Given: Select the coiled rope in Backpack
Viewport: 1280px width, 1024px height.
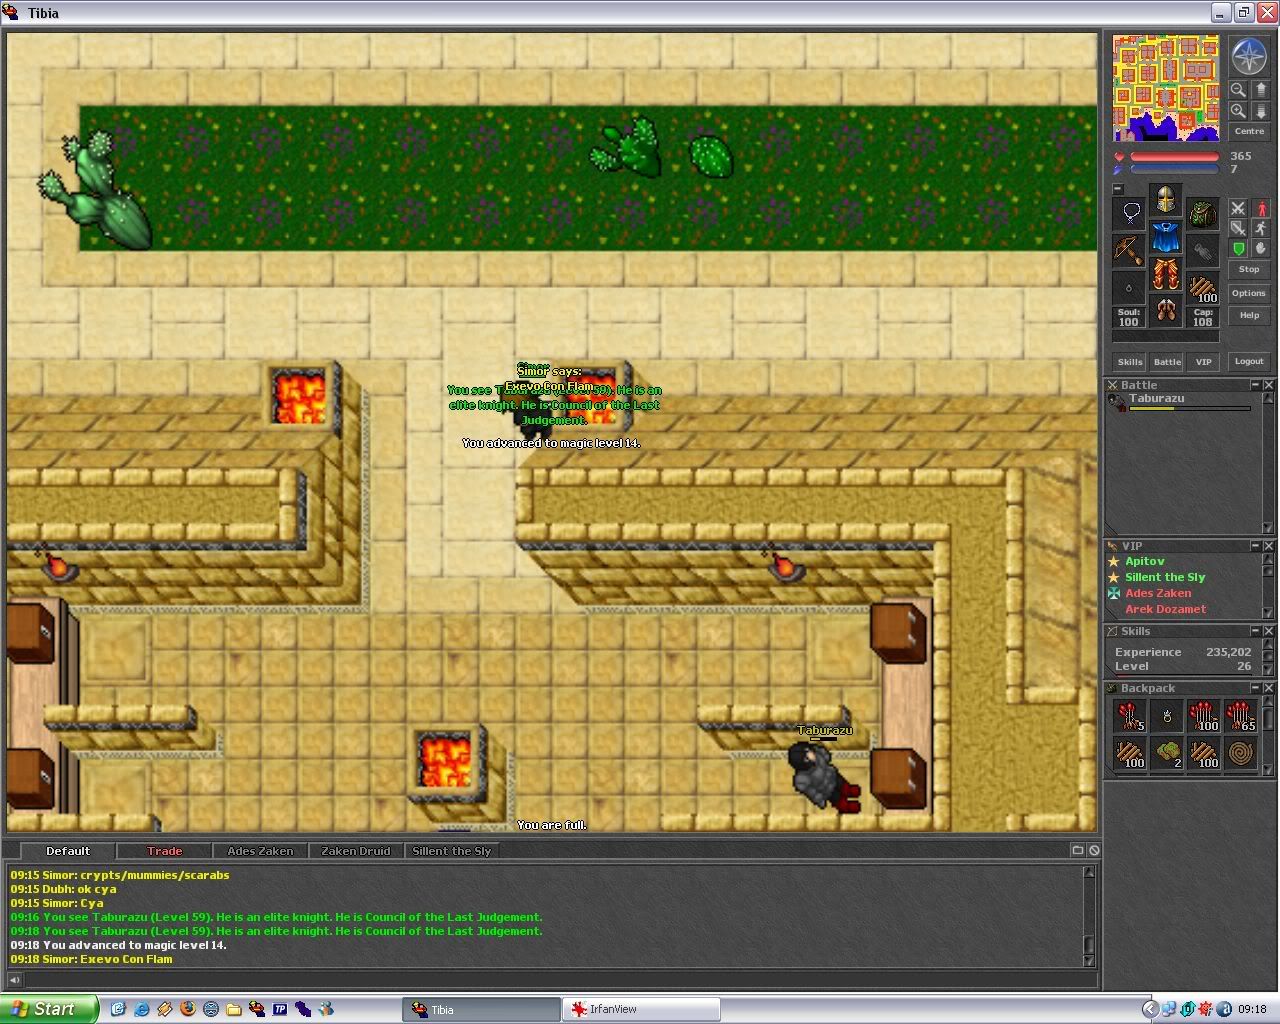Looking at the screenshot, I should click(1241, 753).
